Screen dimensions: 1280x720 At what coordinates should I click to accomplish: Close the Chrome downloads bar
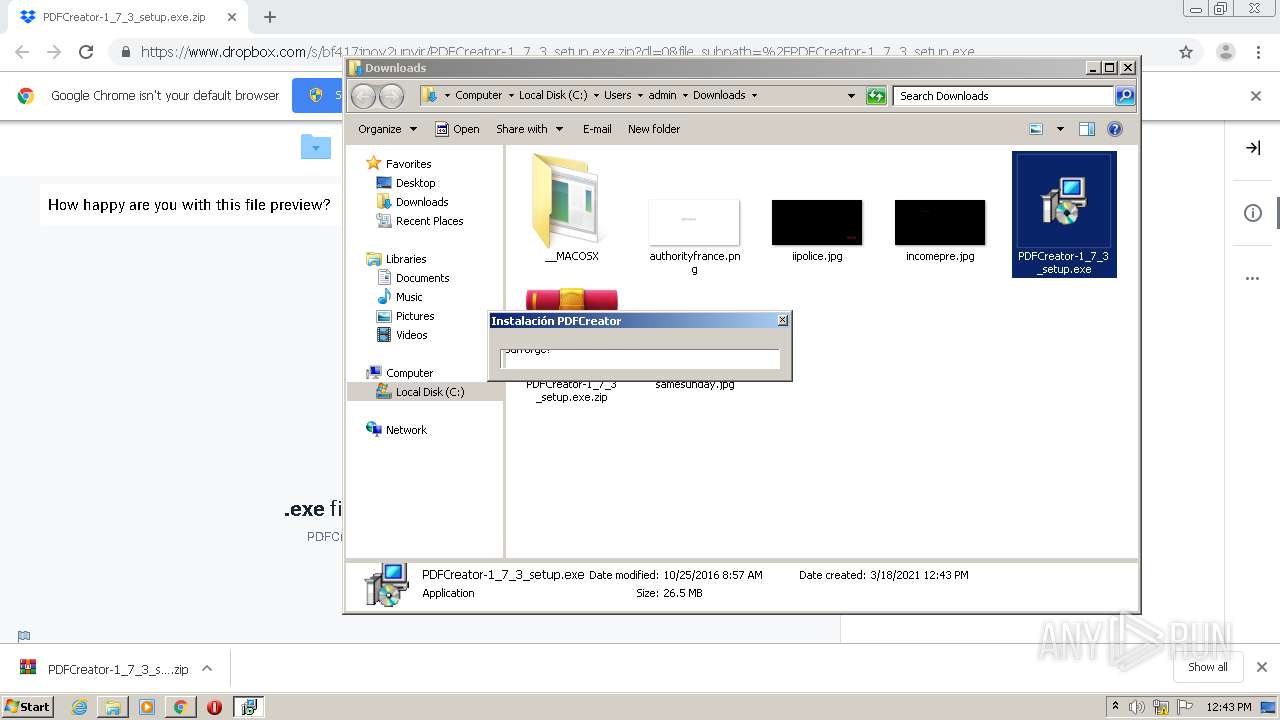pyautogui.click(x=1262, y=667)
